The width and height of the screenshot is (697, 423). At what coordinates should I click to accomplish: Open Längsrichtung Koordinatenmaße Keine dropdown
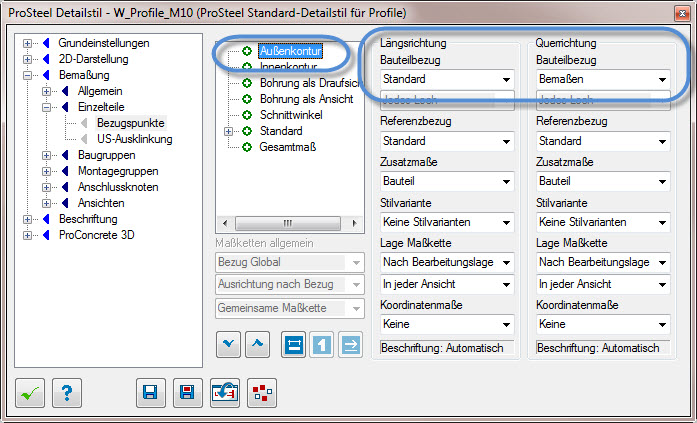pyautogui.click(x=447, y=324)
